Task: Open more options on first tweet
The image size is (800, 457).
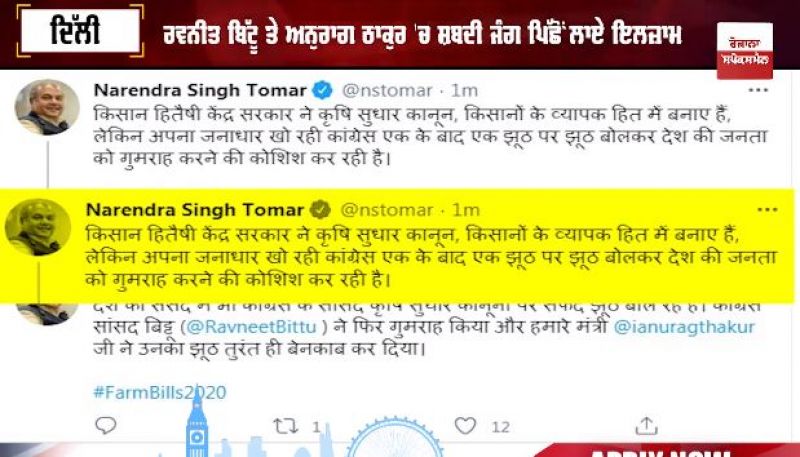Action: pyautogui.click(x=758, y=90)
